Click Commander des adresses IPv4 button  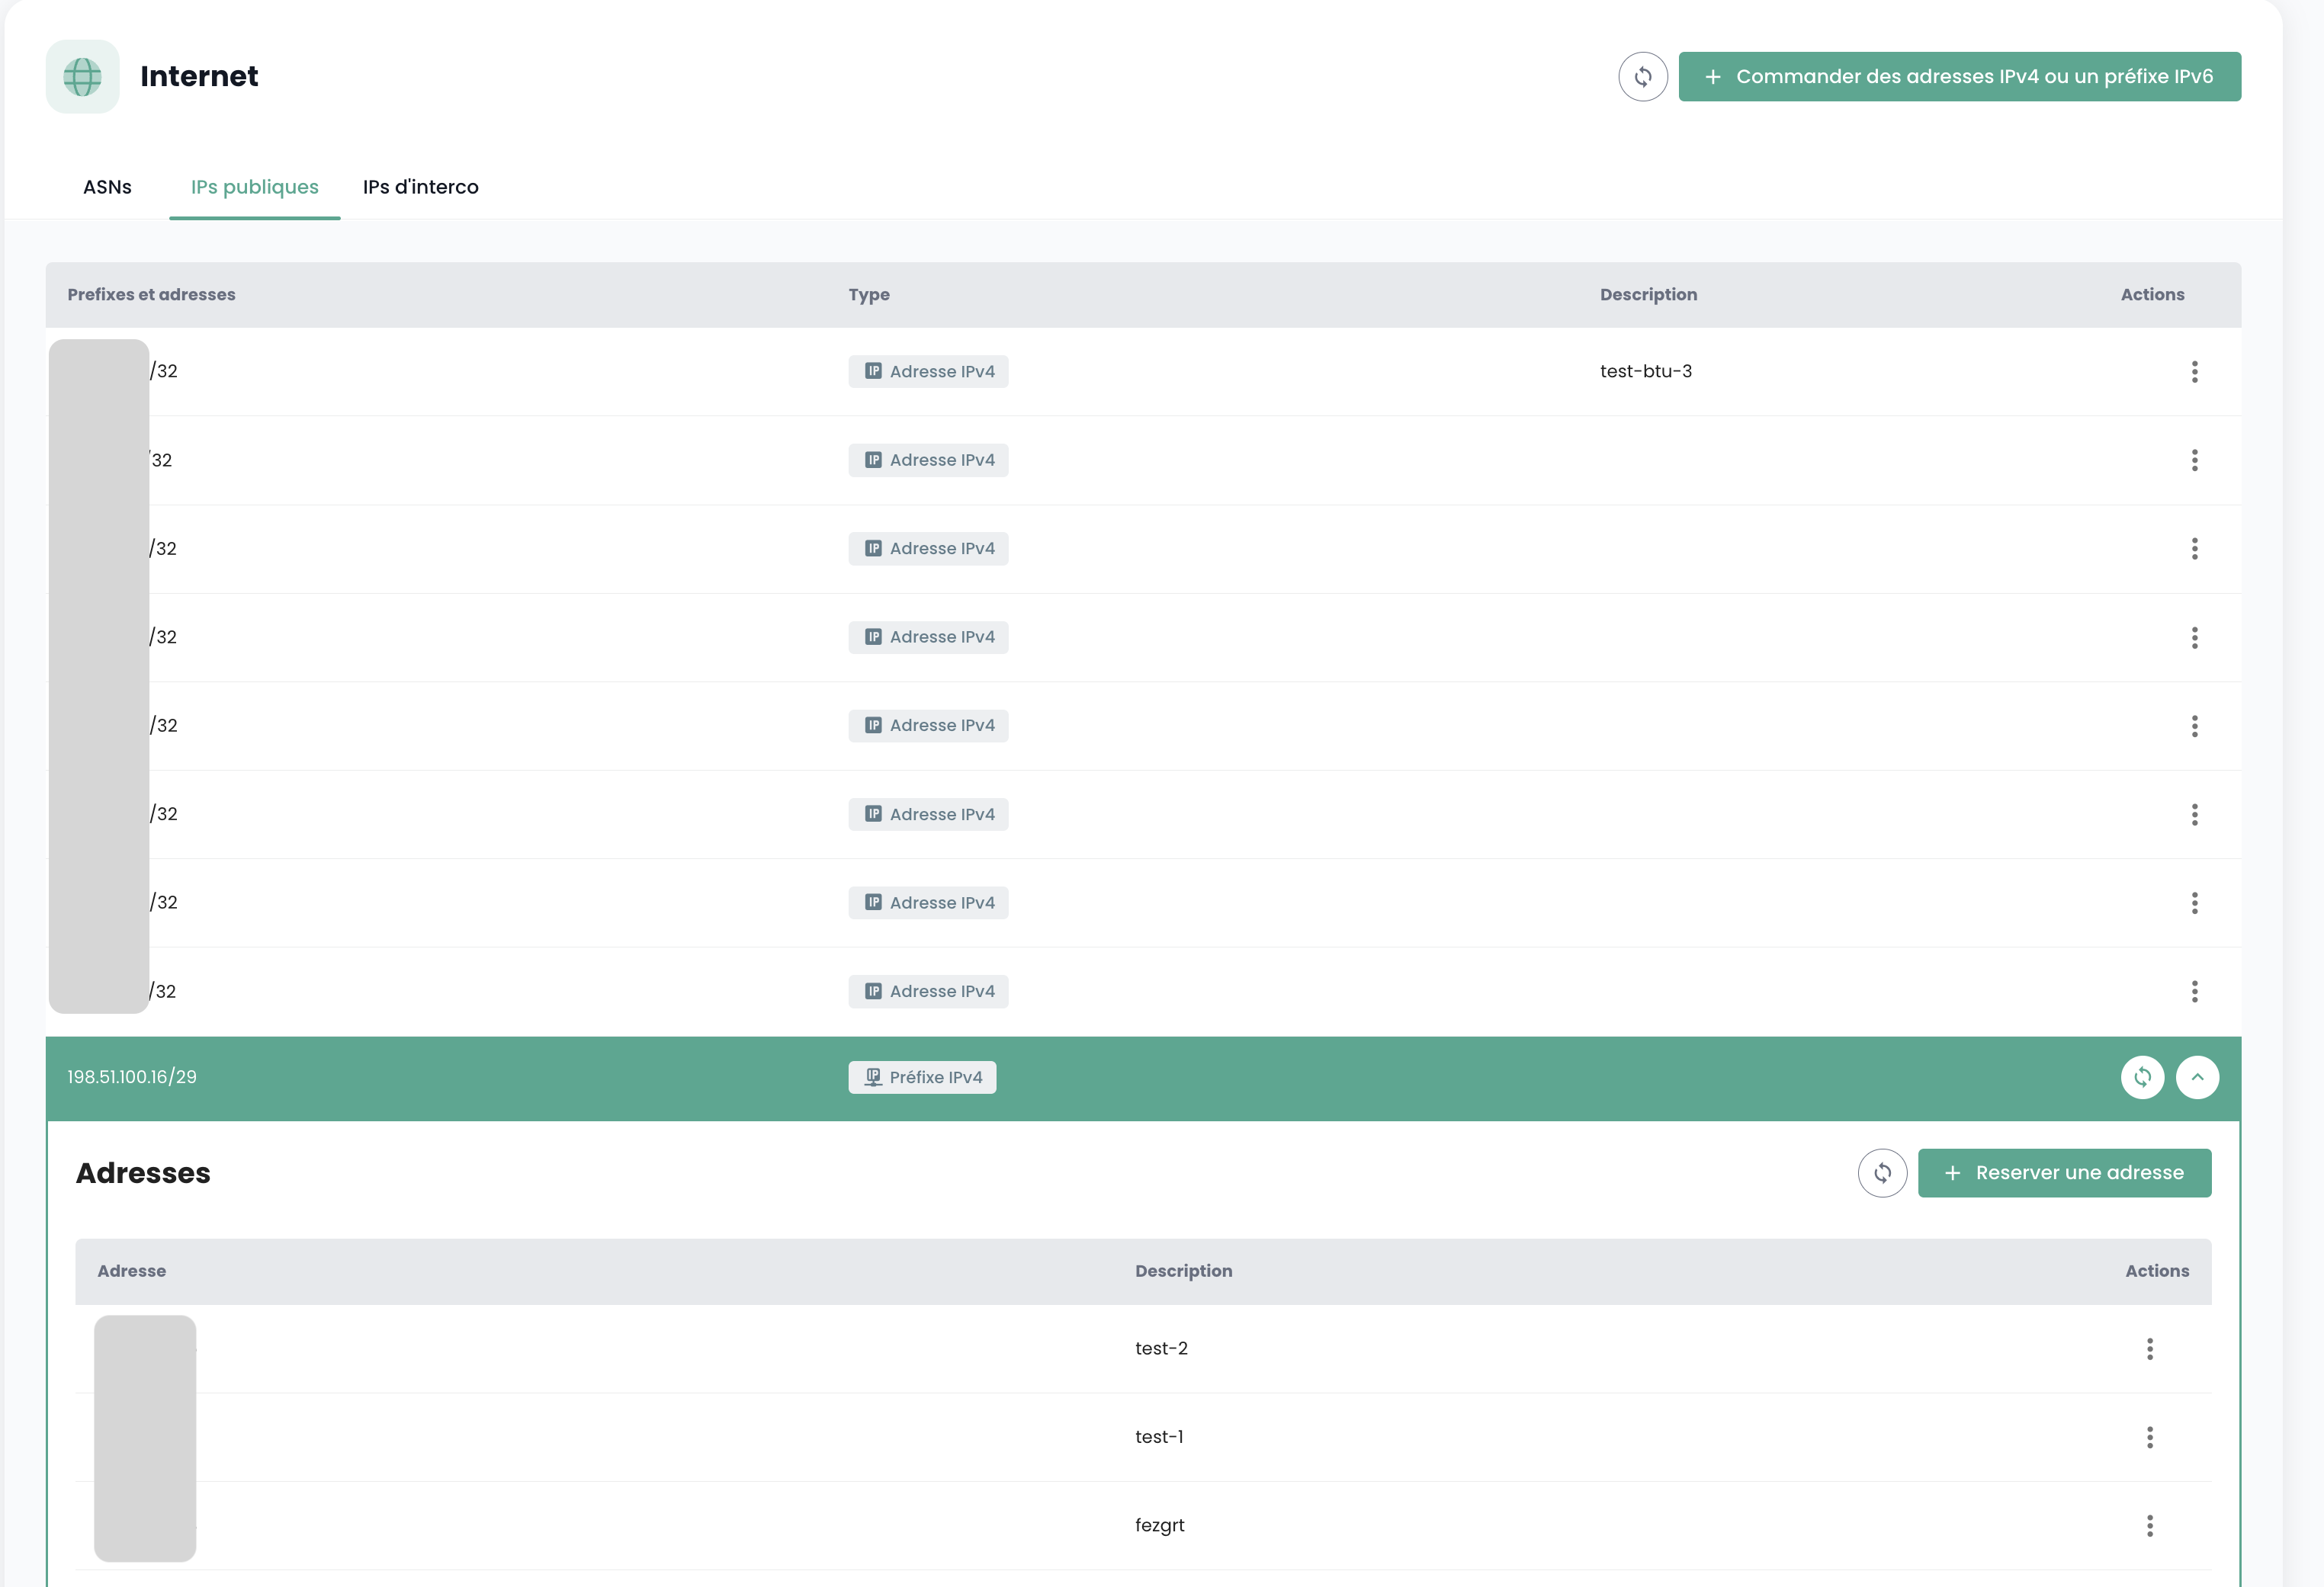tap(1959, 77)
